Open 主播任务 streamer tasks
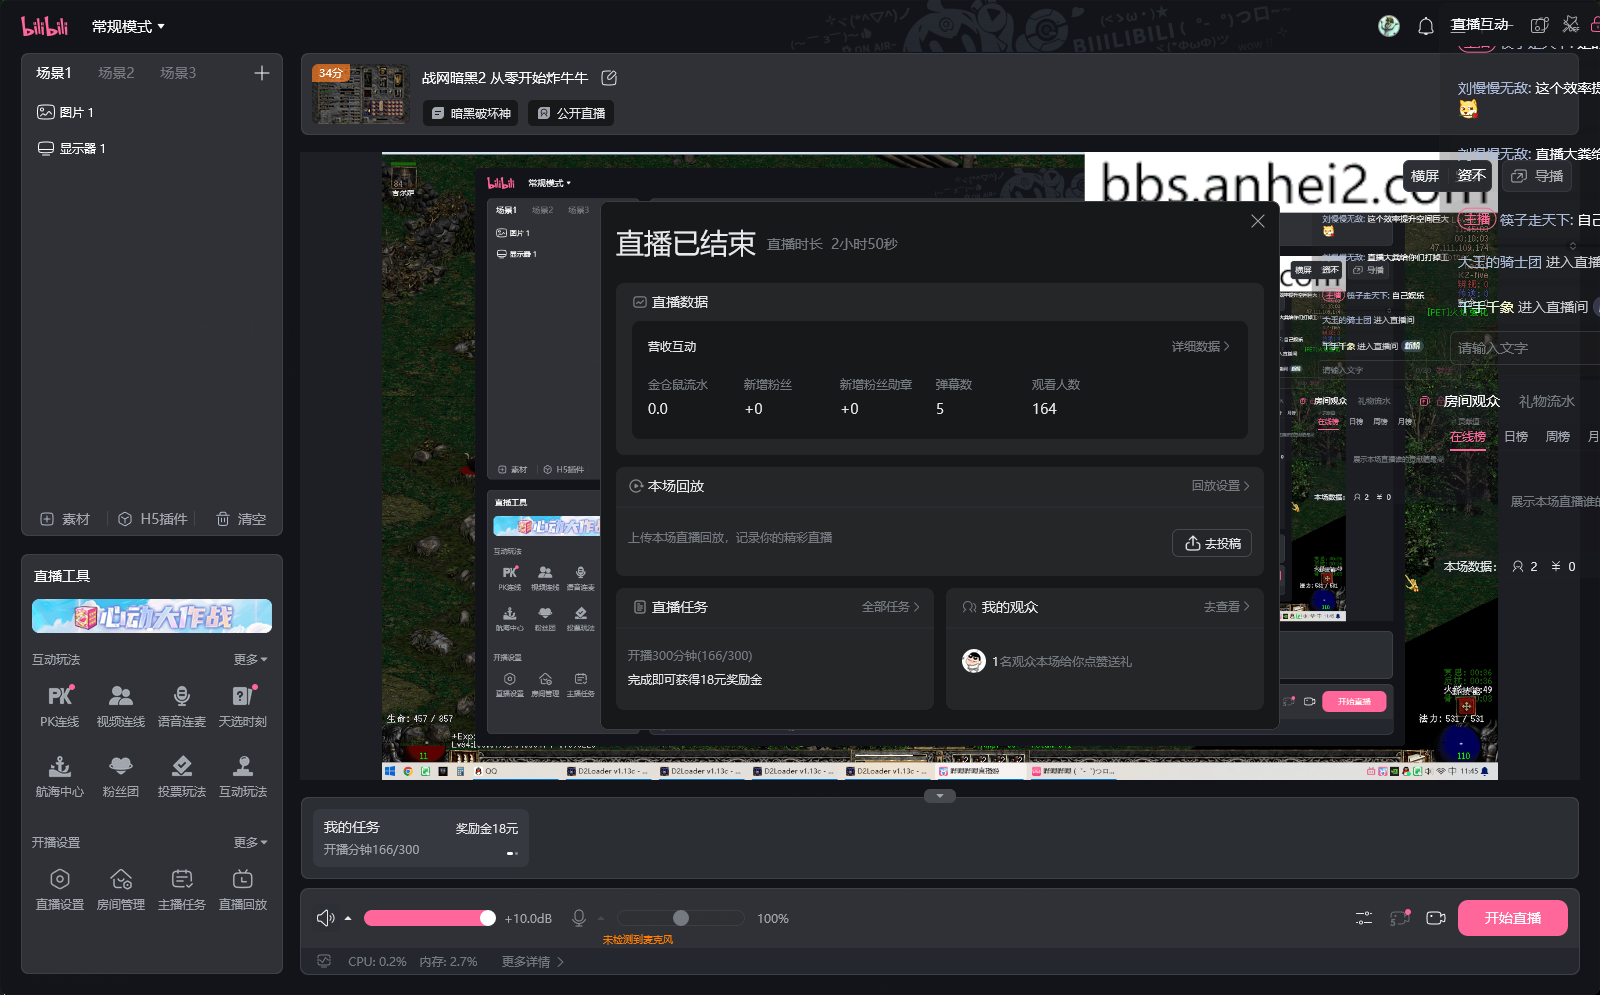Viewport: 1600px width, 995px height. point(182,889)
